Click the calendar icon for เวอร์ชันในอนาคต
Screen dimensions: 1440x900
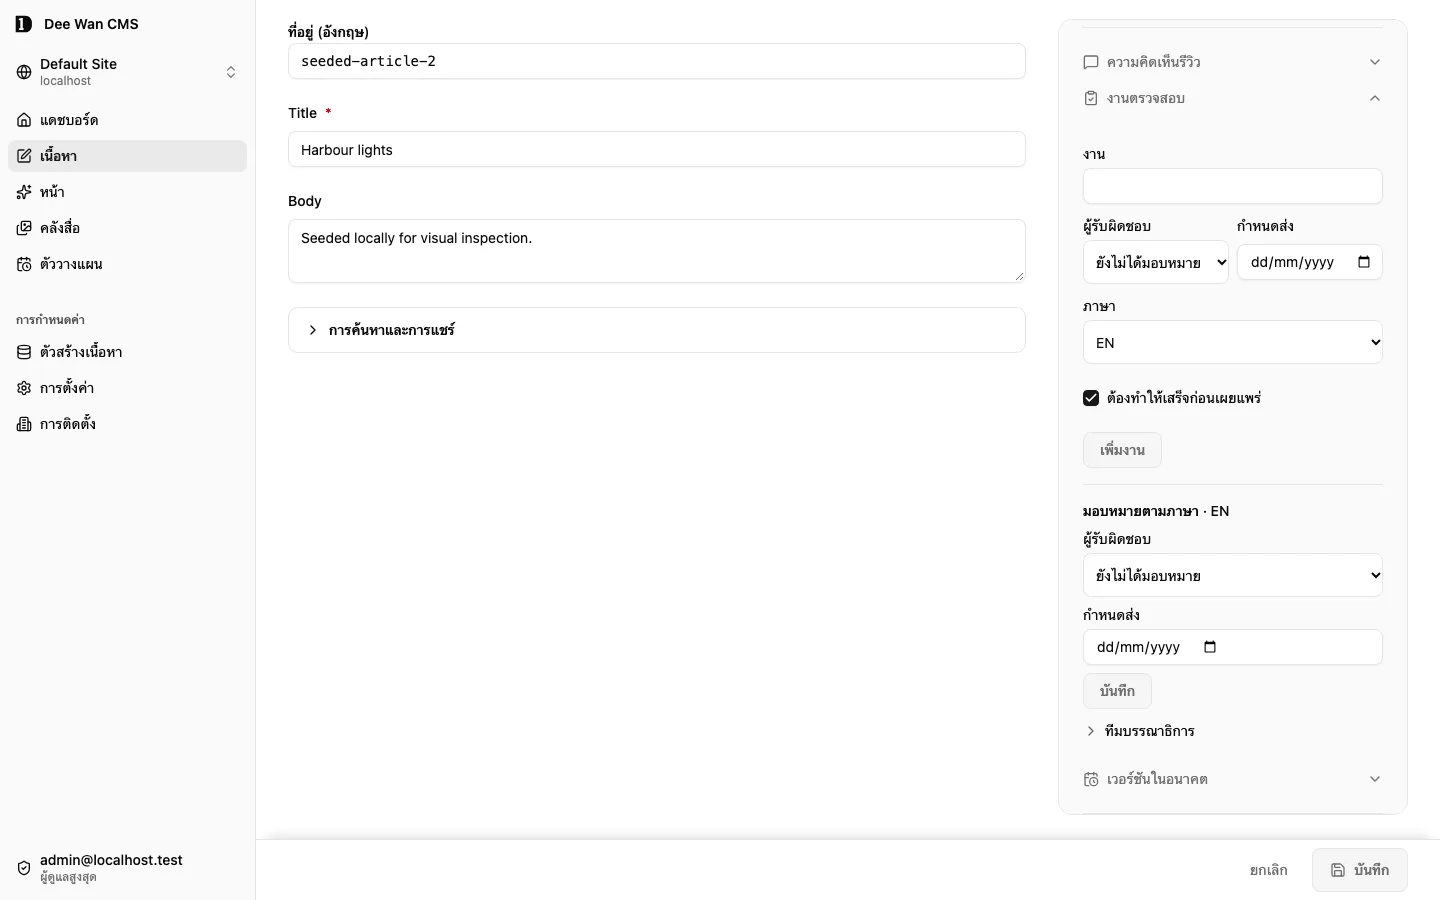[x=1091, y=779]
